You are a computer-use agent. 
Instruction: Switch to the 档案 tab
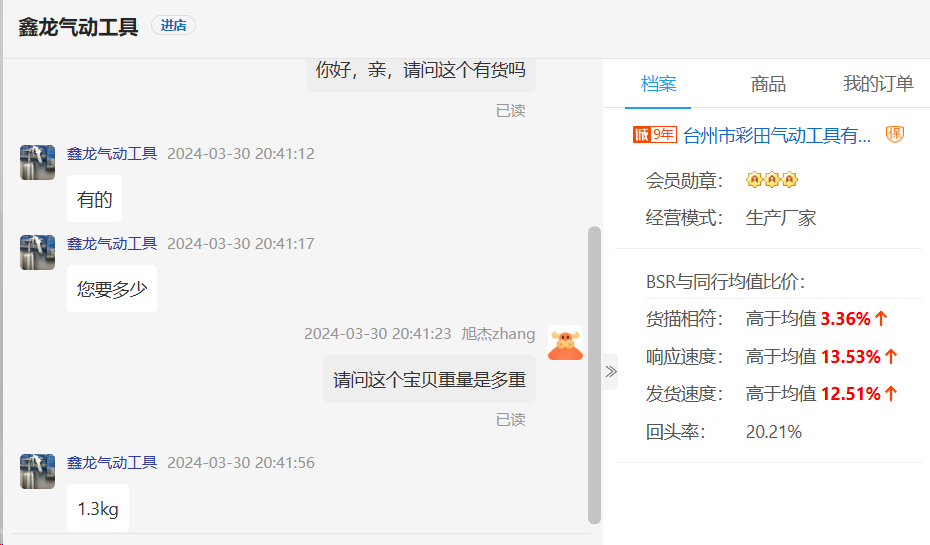pyautogui.click(x=658, y=84)
